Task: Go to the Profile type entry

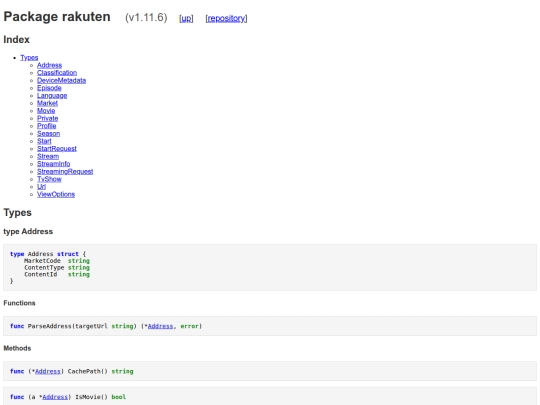Action: tap(46, 126)
